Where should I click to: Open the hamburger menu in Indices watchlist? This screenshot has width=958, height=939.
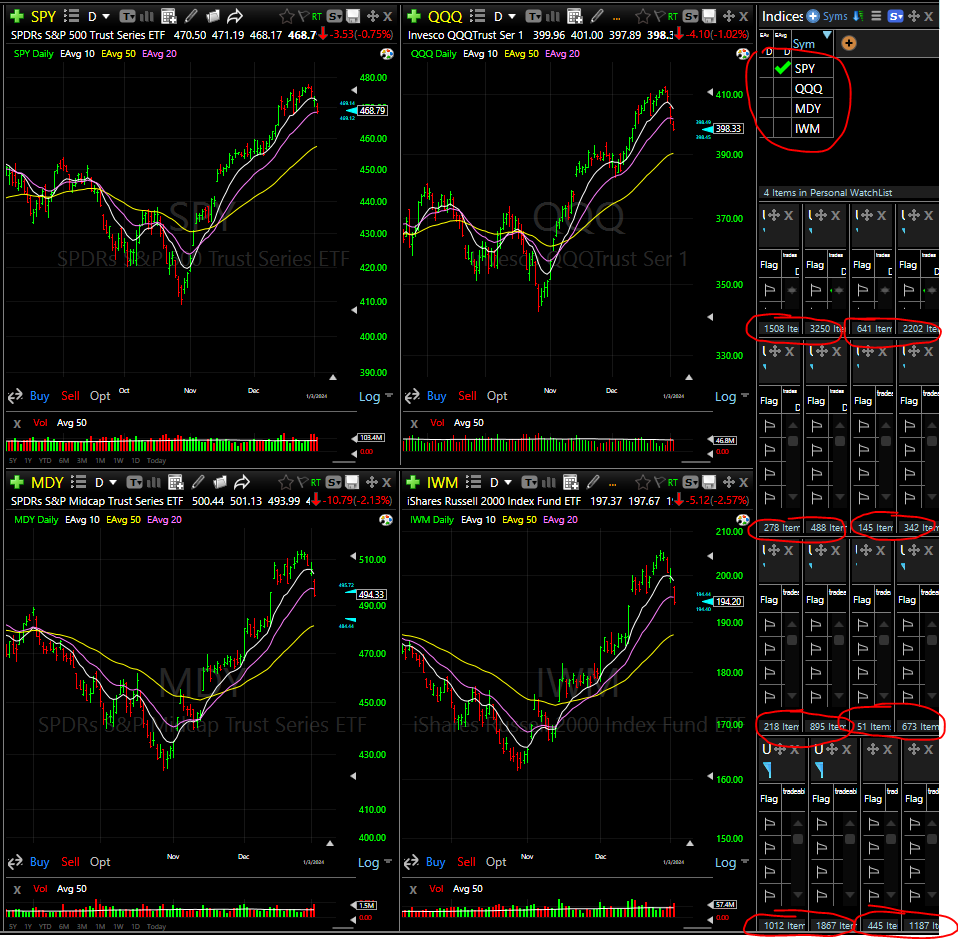coord(876,16)
